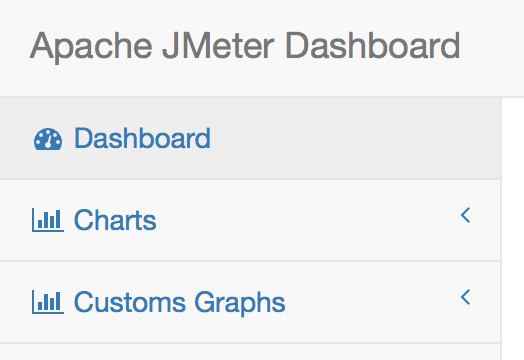Open the Apache JMeter Dashboard title link

coord(245,46)
